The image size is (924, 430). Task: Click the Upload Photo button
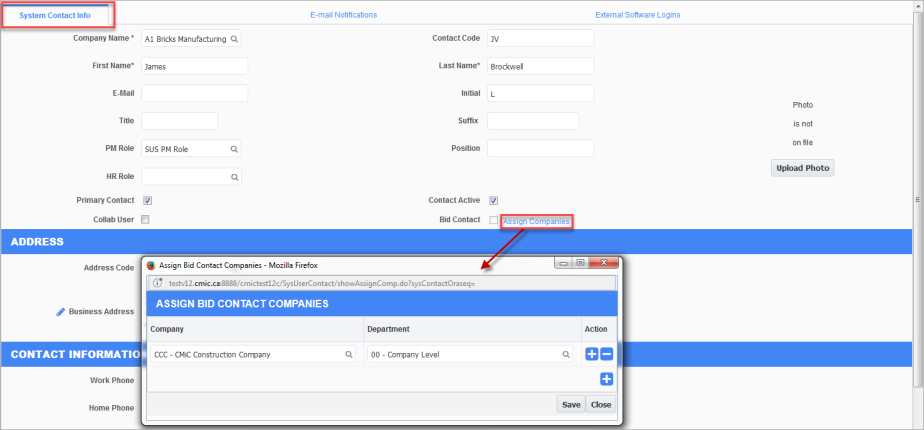803,168
